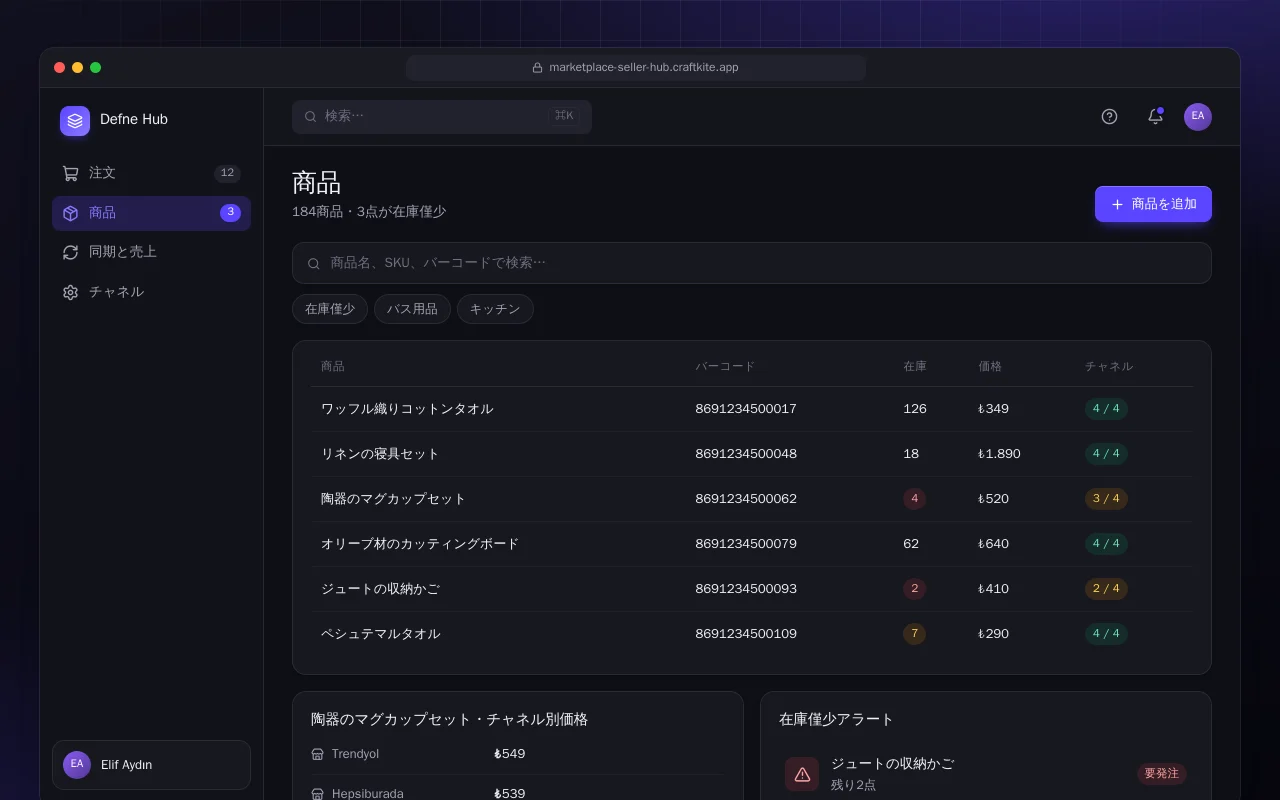Click the ⌘K shortcut hint
This screenshot has height=800, width=1280.
point(564,116)
